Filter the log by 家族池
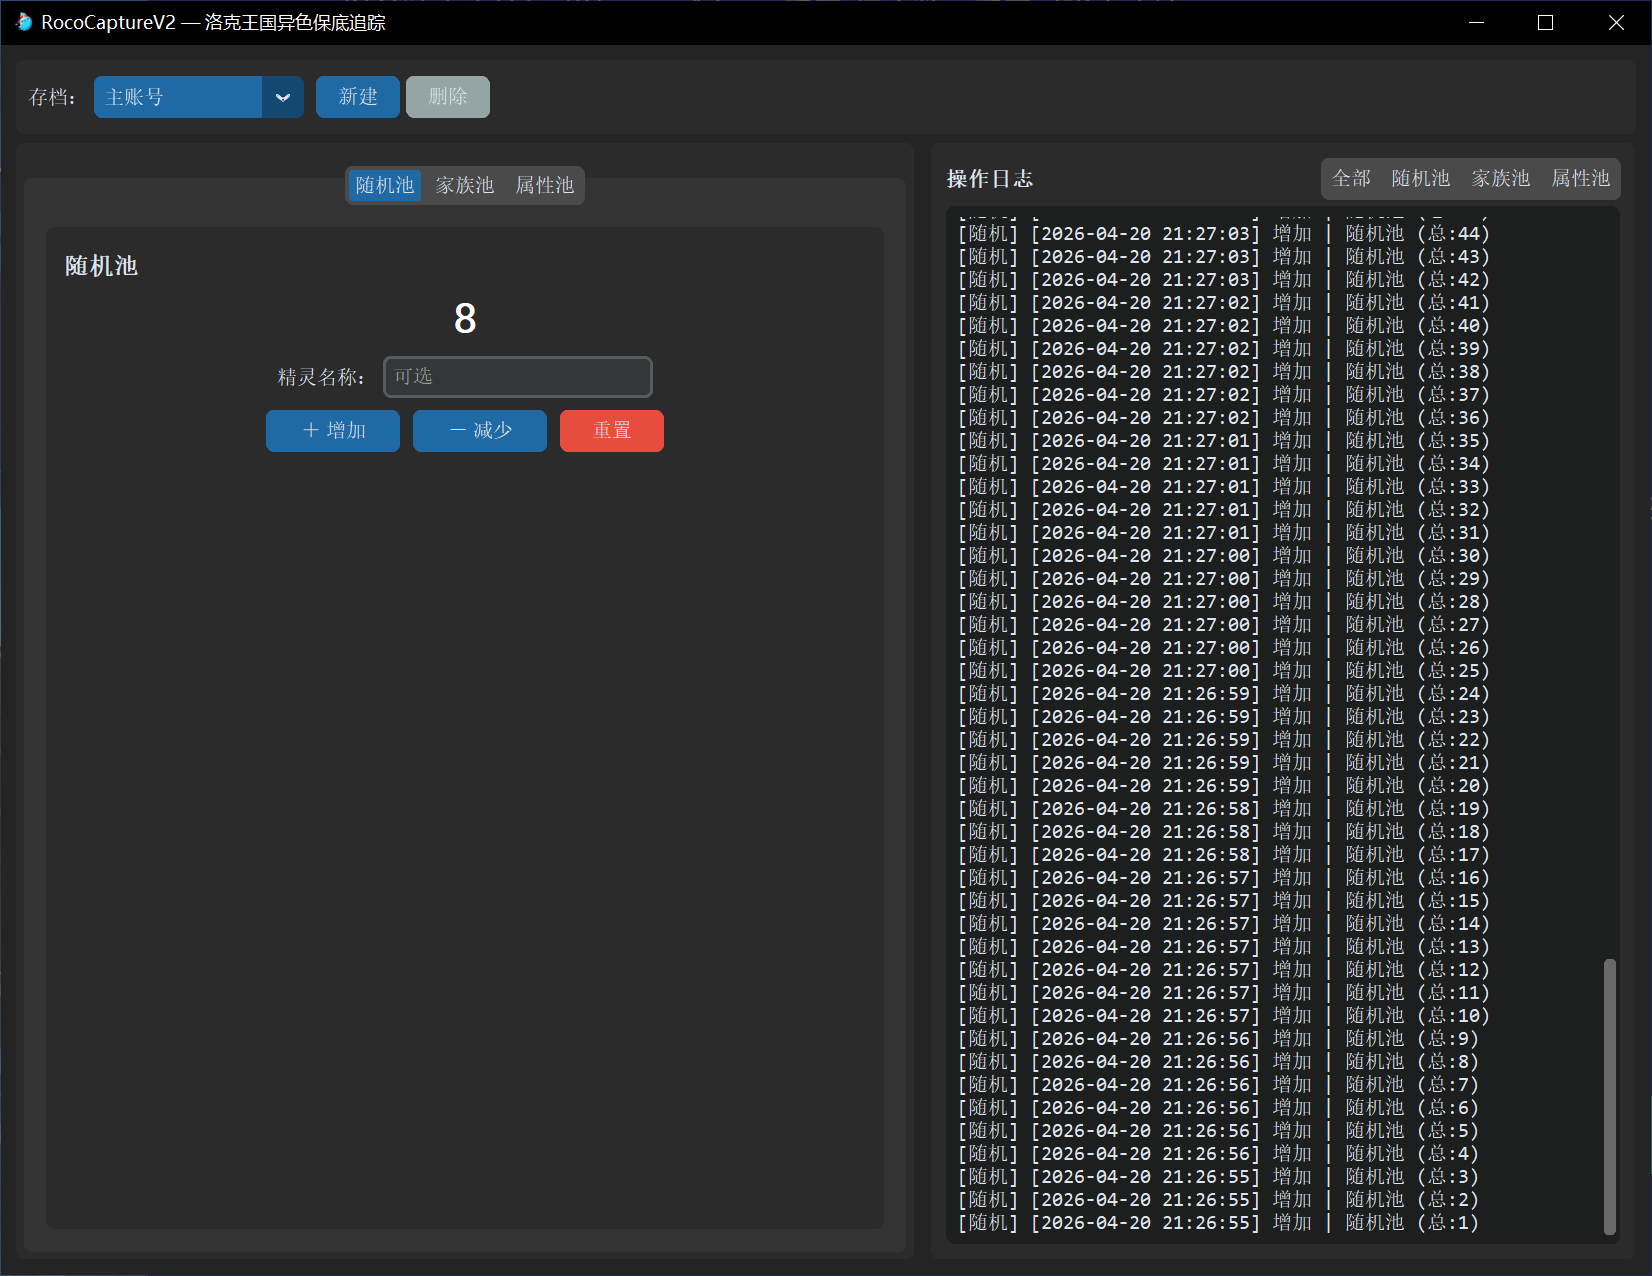Image resolution: width=1652 pixels, height=1276 pixels. [x=1500, y=178]
